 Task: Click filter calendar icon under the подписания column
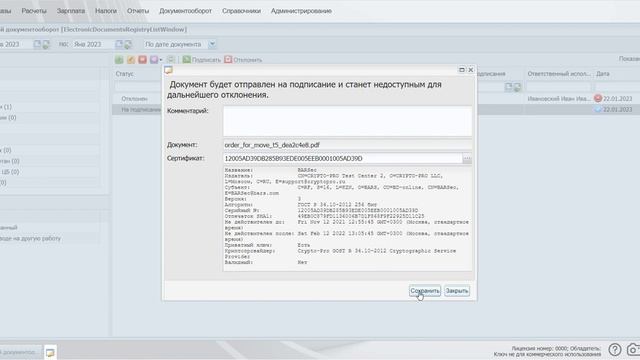click(x=508, y=87)
